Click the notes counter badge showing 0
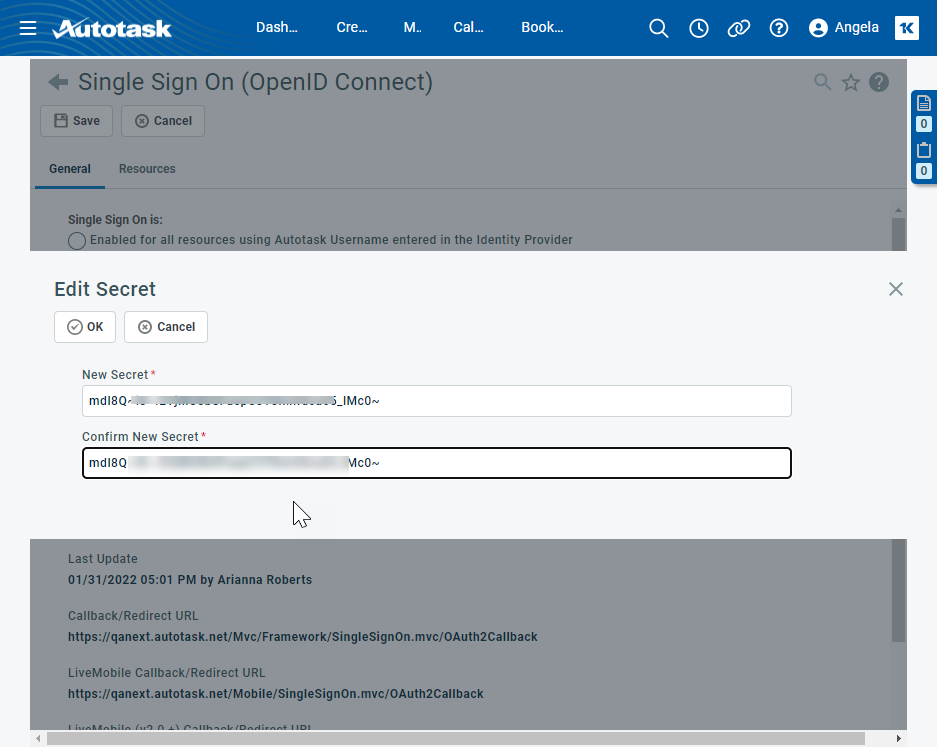 (x=924, y=124)
